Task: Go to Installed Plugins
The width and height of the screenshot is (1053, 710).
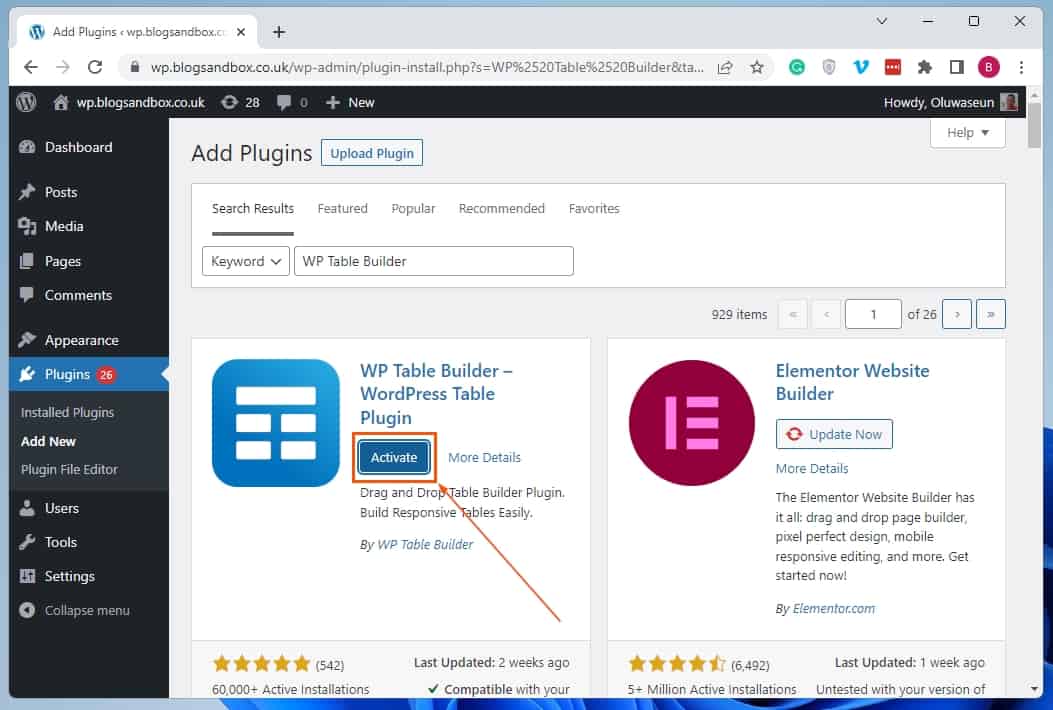Action: point(67,412)
